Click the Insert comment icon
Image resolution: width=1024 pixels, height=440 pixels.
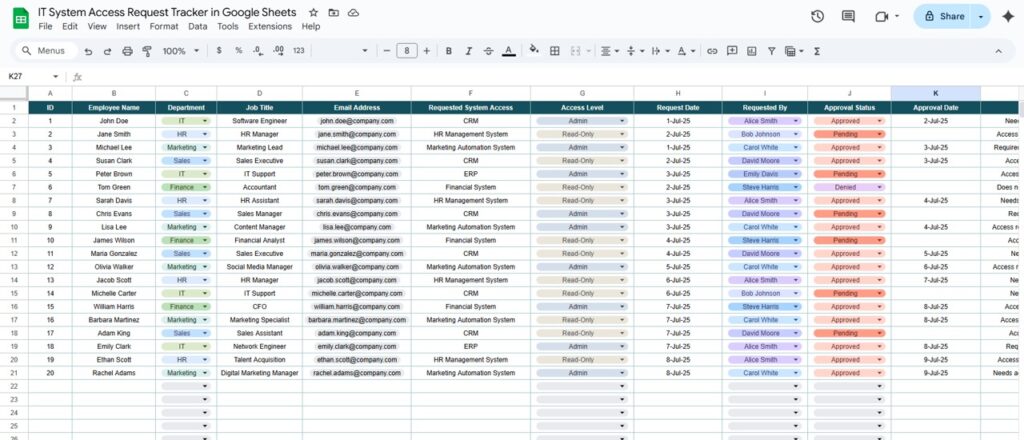click(x=732, y=51)
